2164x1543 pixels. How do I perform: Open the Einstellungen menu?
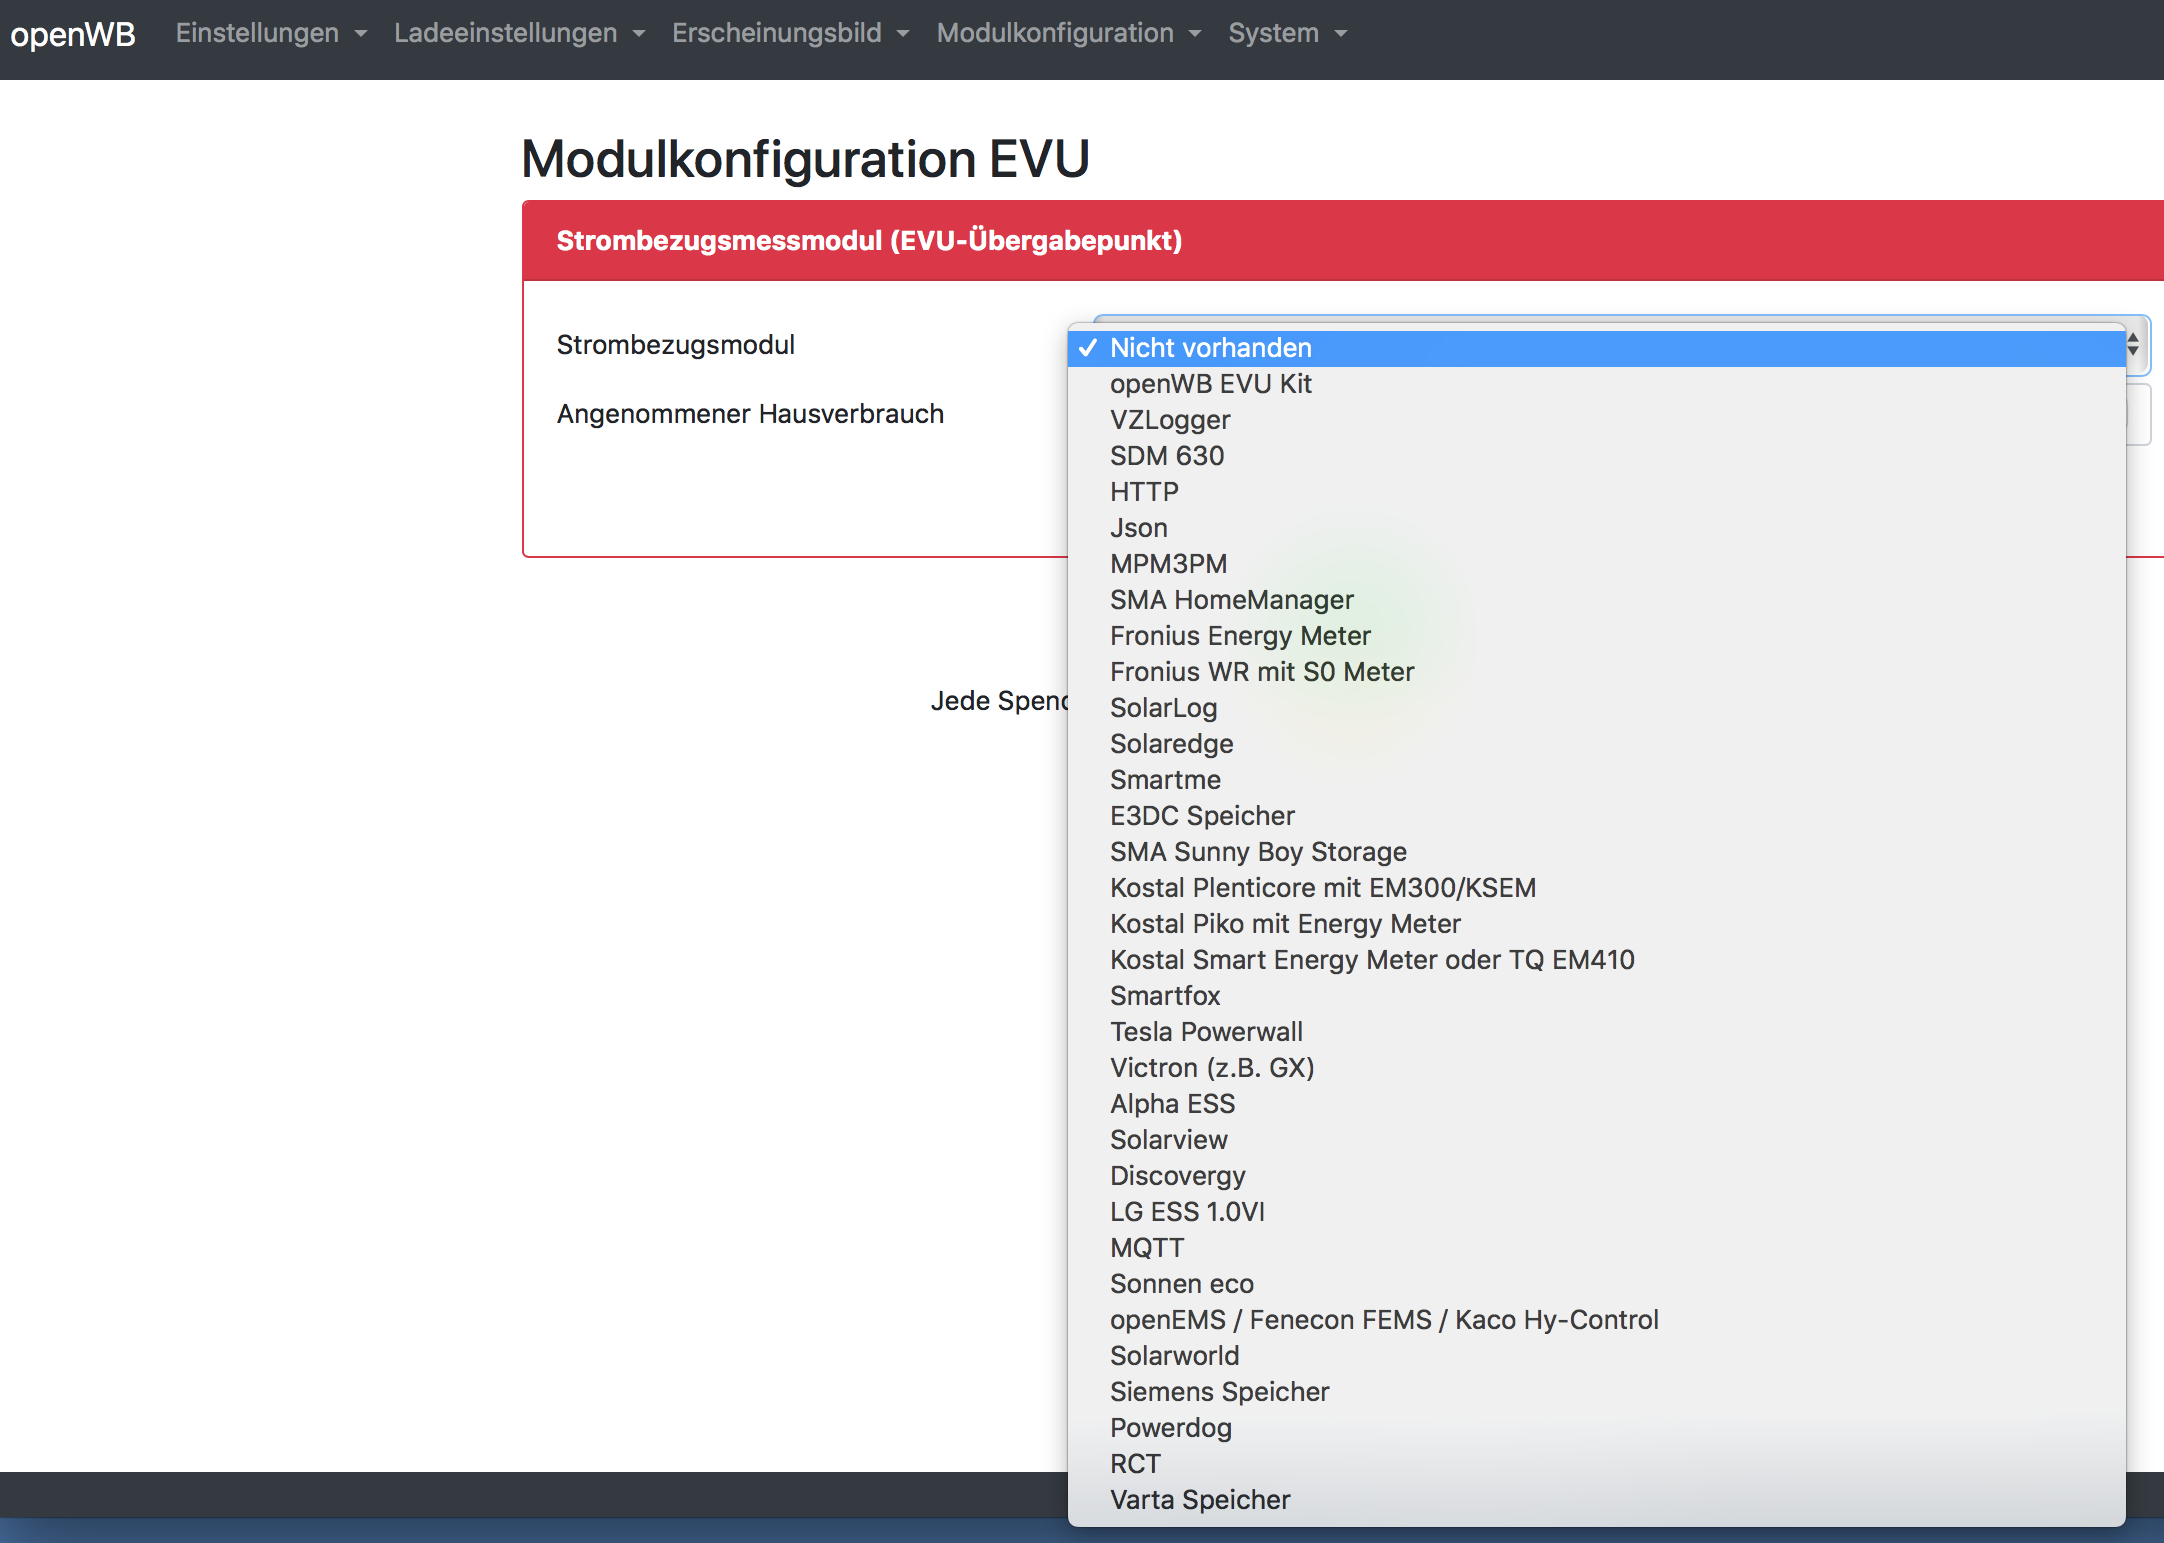coord(270,33)
